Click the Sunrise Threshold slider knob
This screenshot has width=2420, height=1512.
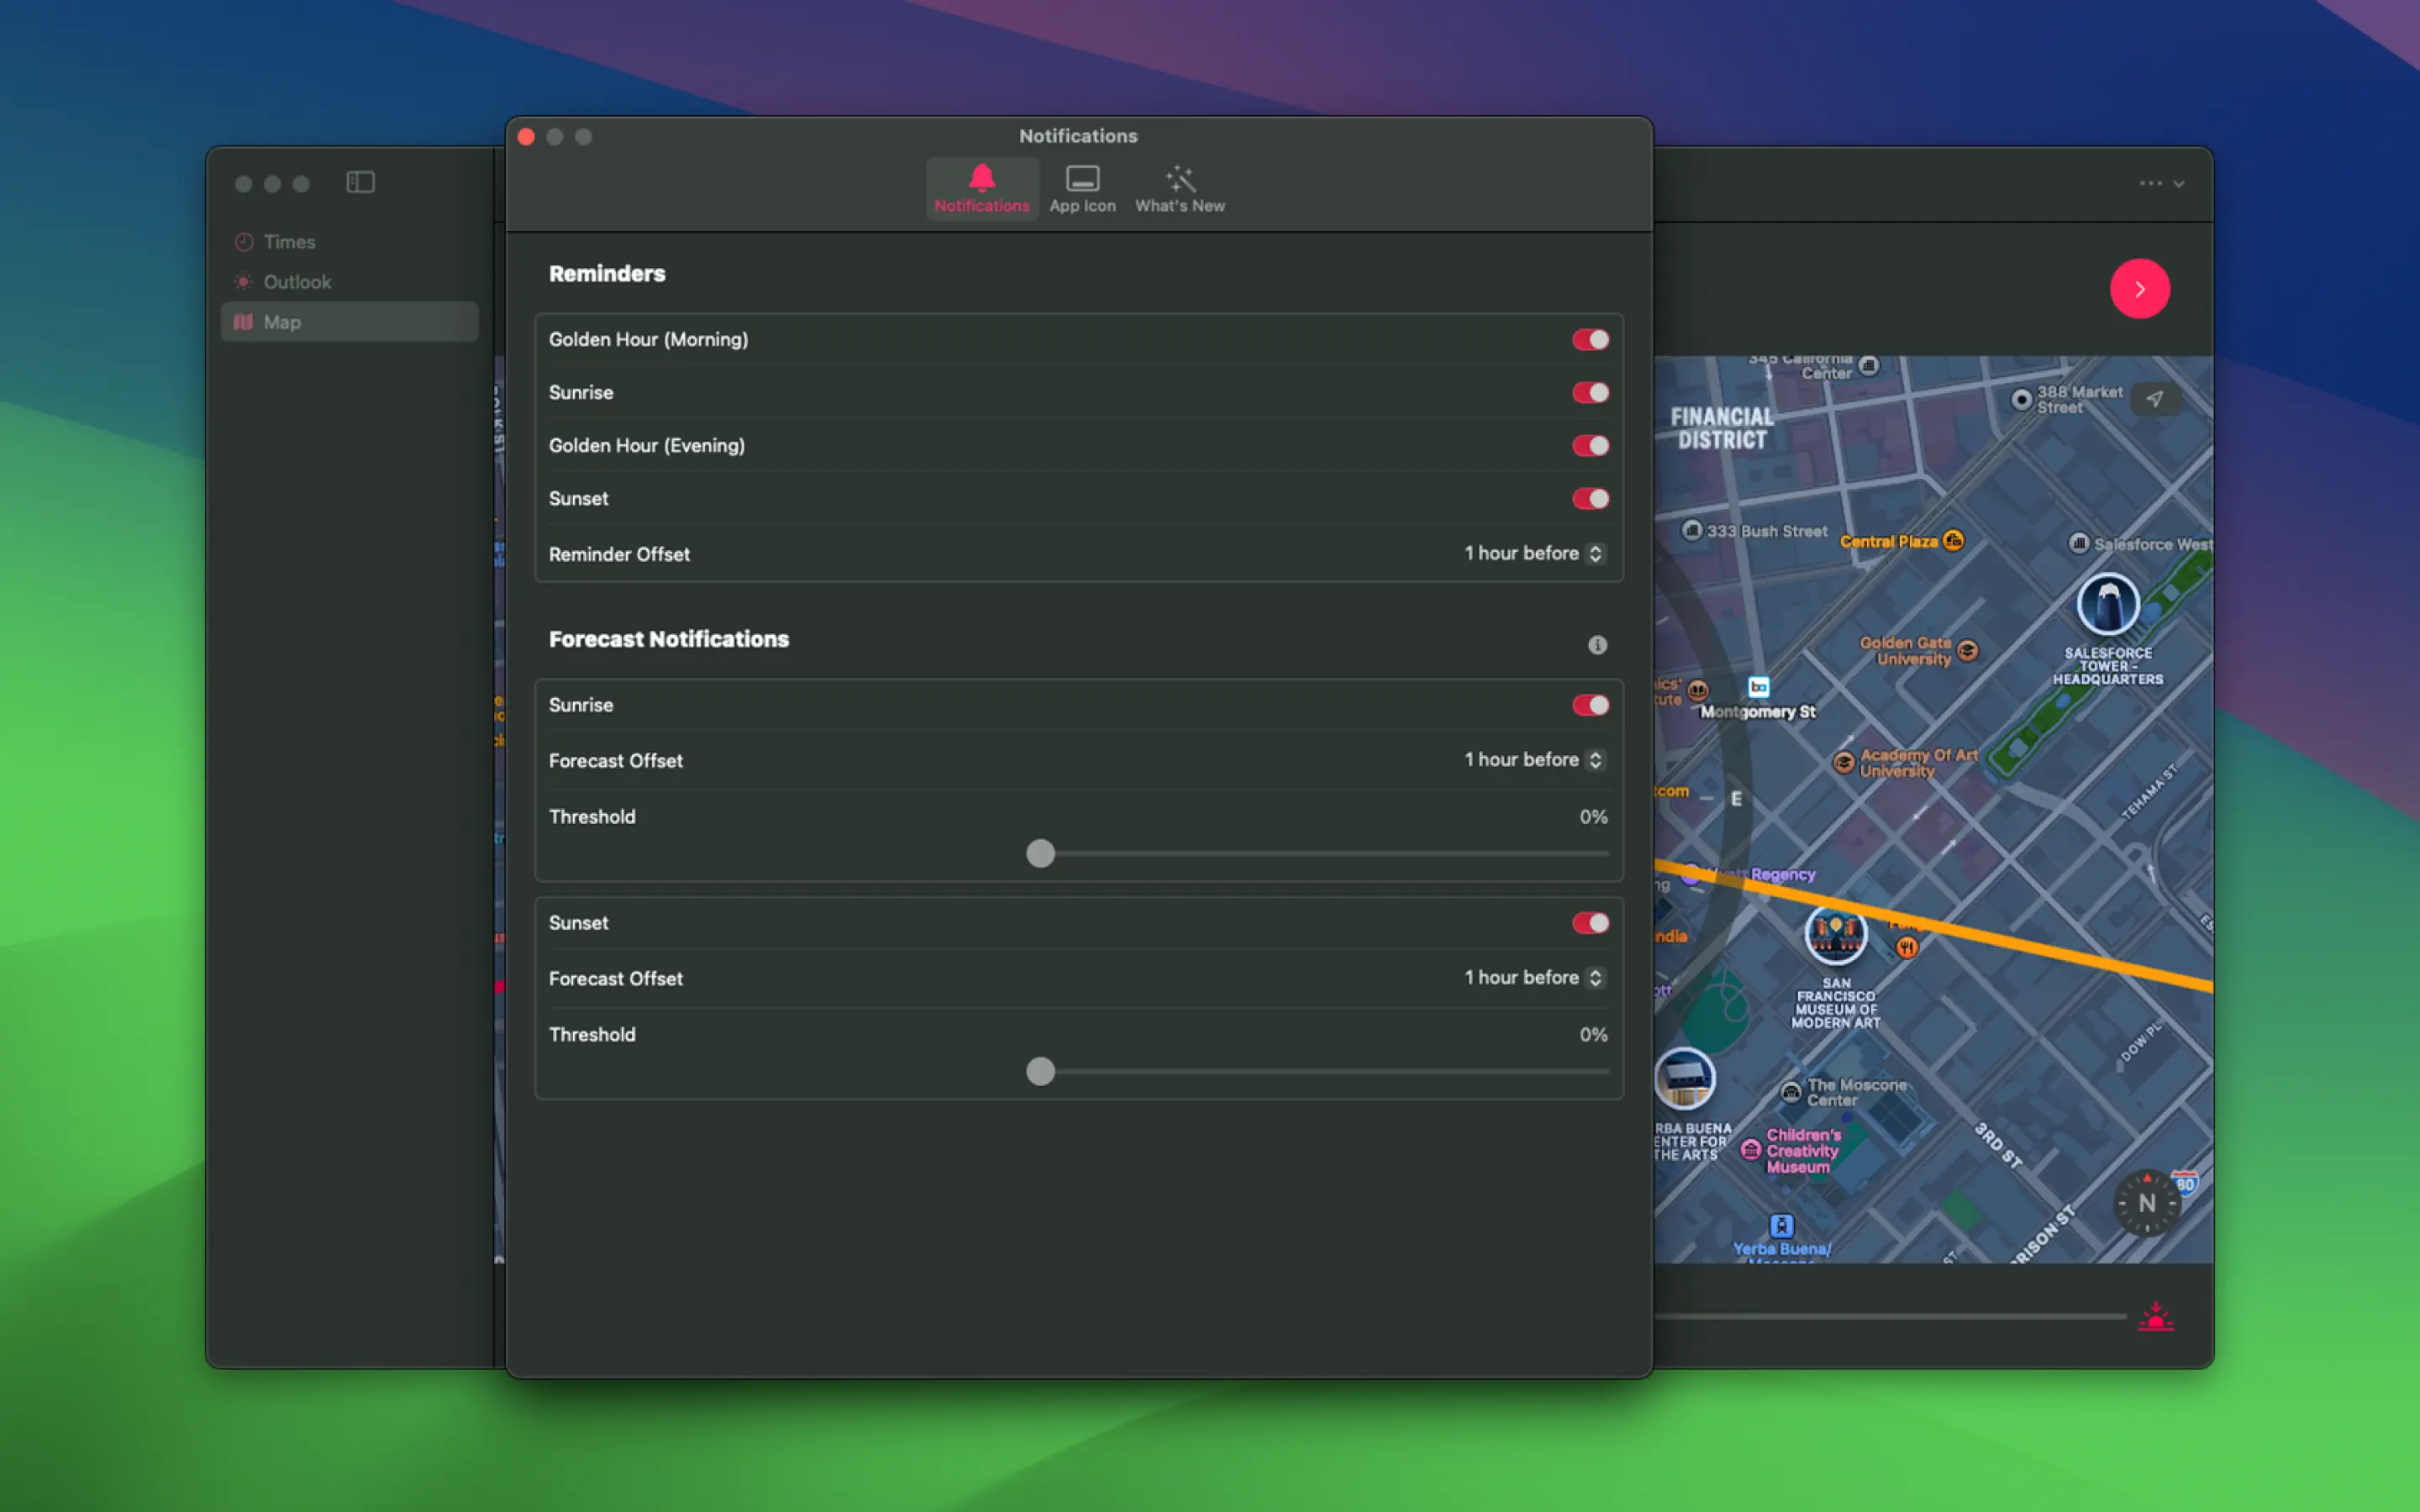coord(1040,854)
